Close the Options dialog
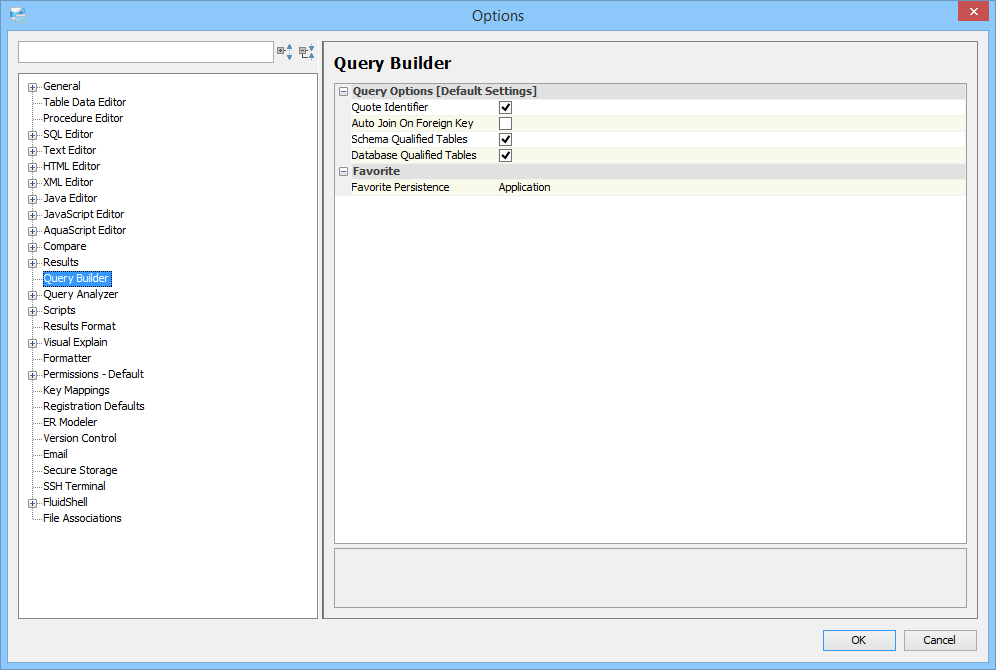The image size is (996, 670). tap(973, 12)
